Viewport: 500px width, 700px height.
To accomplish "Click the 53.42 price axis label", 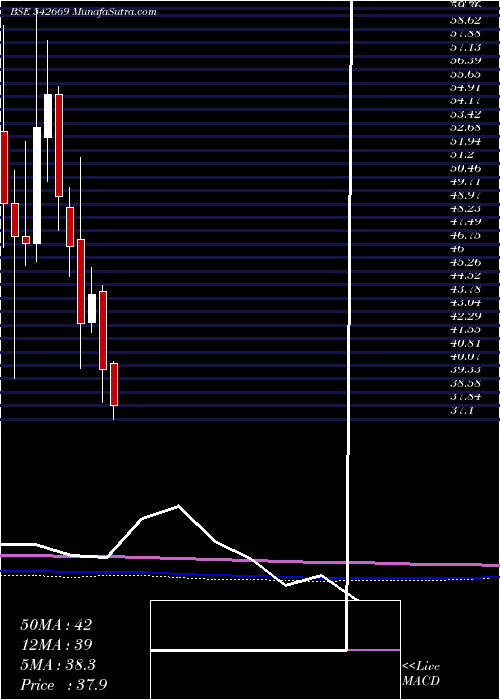I will click(x=465, y=114).
